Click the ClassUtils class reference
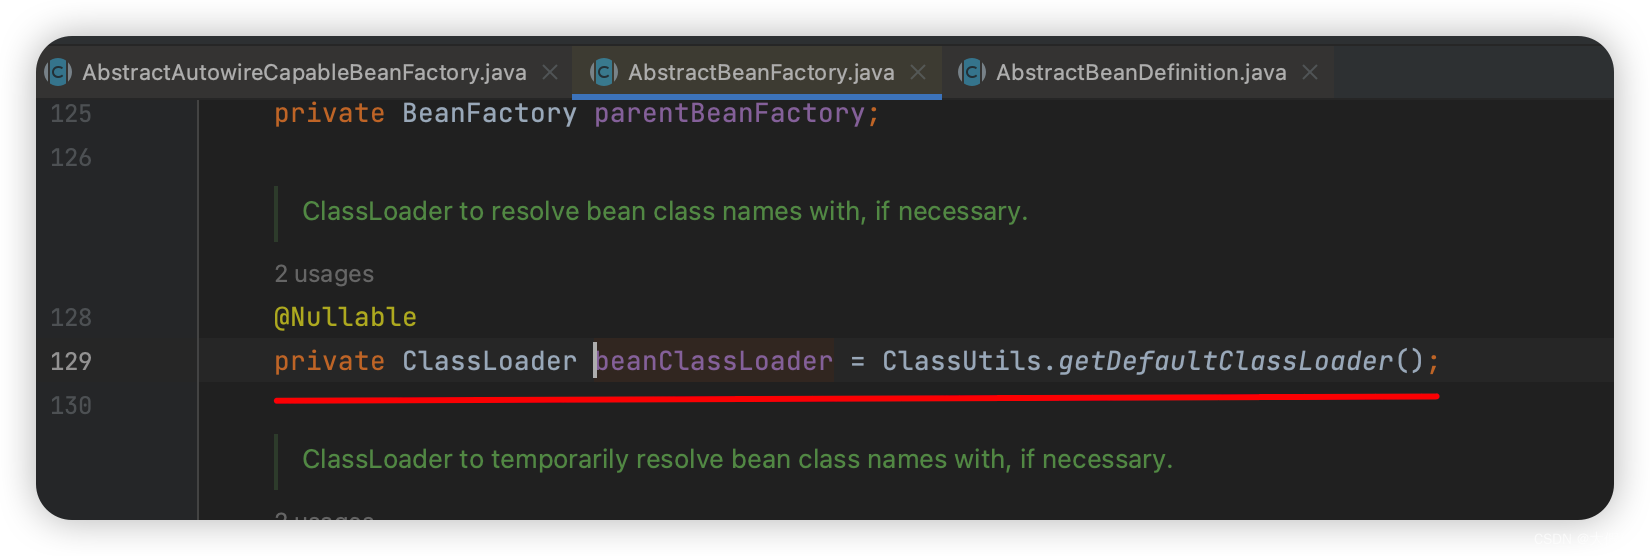Image resolution: width=1650 pixels, height=556 pixels. click(962, 361)
